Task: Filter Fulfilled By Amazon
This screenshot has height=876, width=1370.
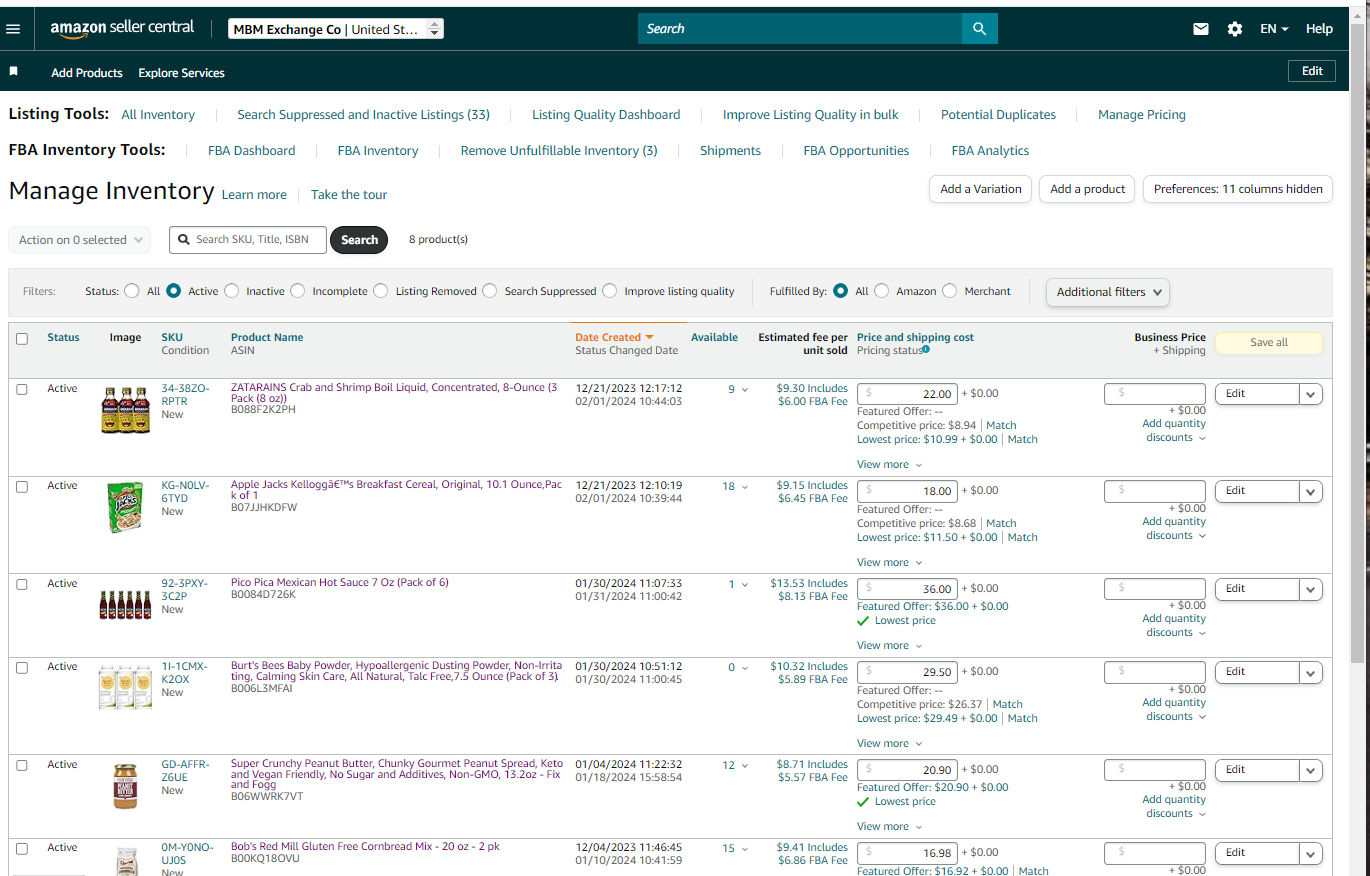Action: tap(882, 291)
